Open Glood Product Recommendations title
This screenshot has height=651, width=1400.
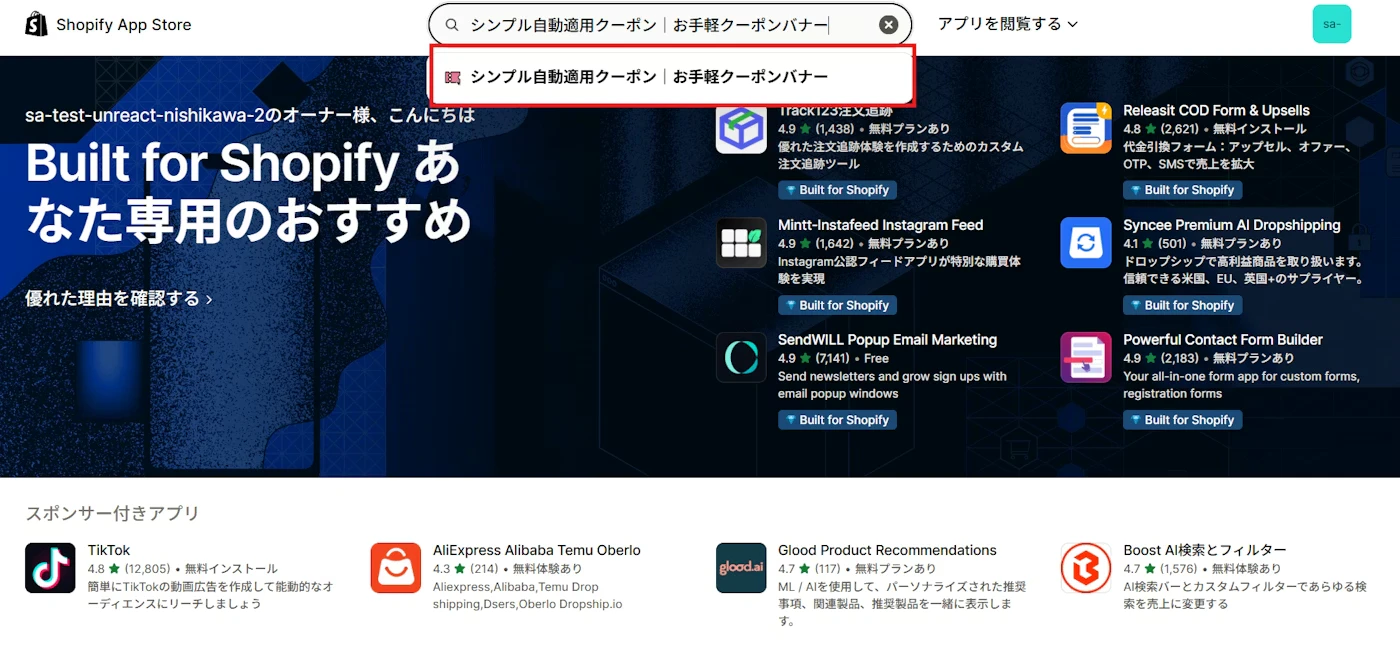click(x=887, y=550)
